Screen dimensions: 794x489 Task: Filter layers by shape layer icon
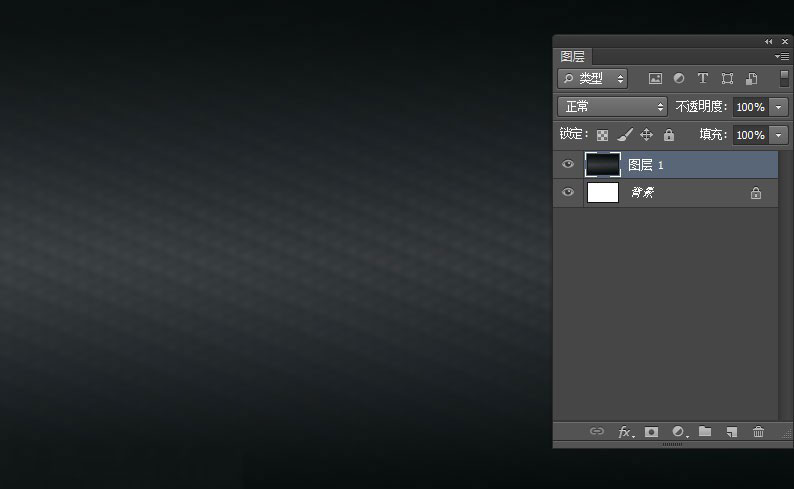pyautogui.click(x=727, y=78)
